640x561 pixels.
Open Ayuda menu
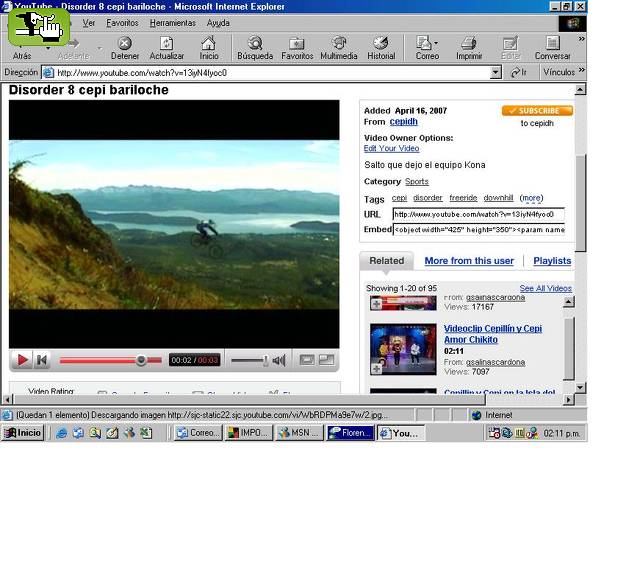pos(218,23)
